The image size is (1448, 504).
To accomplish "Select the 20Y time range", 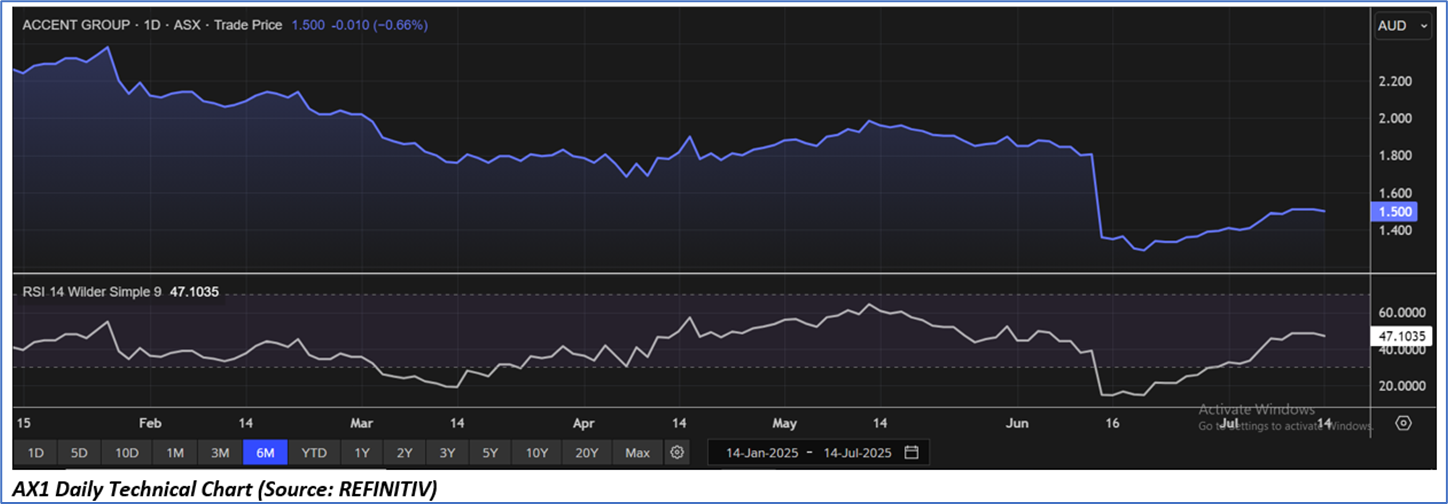I will coord(587,453).
